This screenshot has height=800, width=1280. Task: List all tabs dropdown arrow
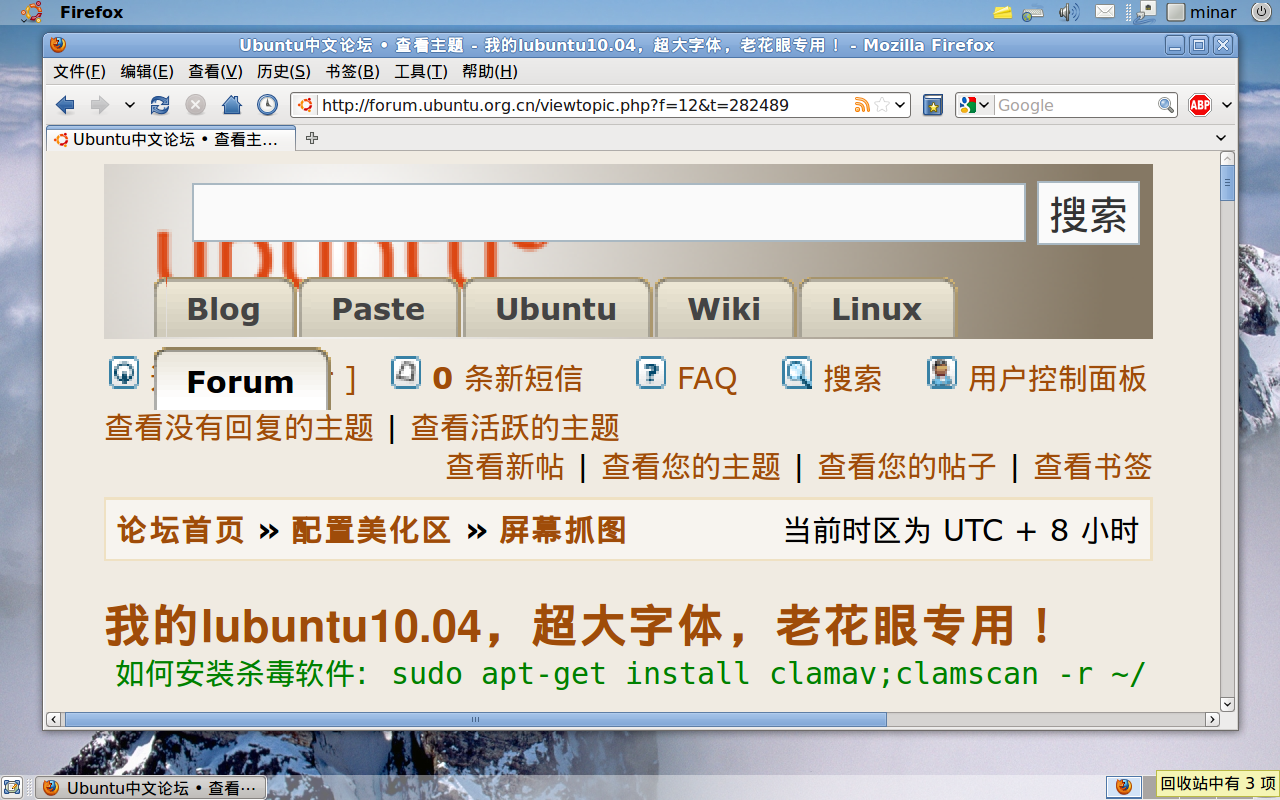(x=1221, y=138)
